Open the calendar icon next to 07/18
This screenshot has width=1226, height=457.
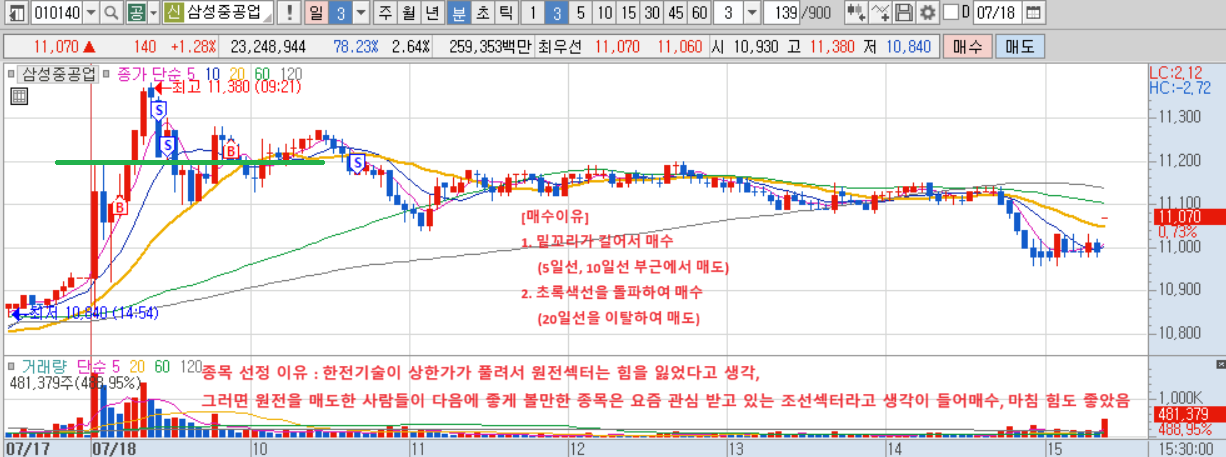click(1033, 13)
